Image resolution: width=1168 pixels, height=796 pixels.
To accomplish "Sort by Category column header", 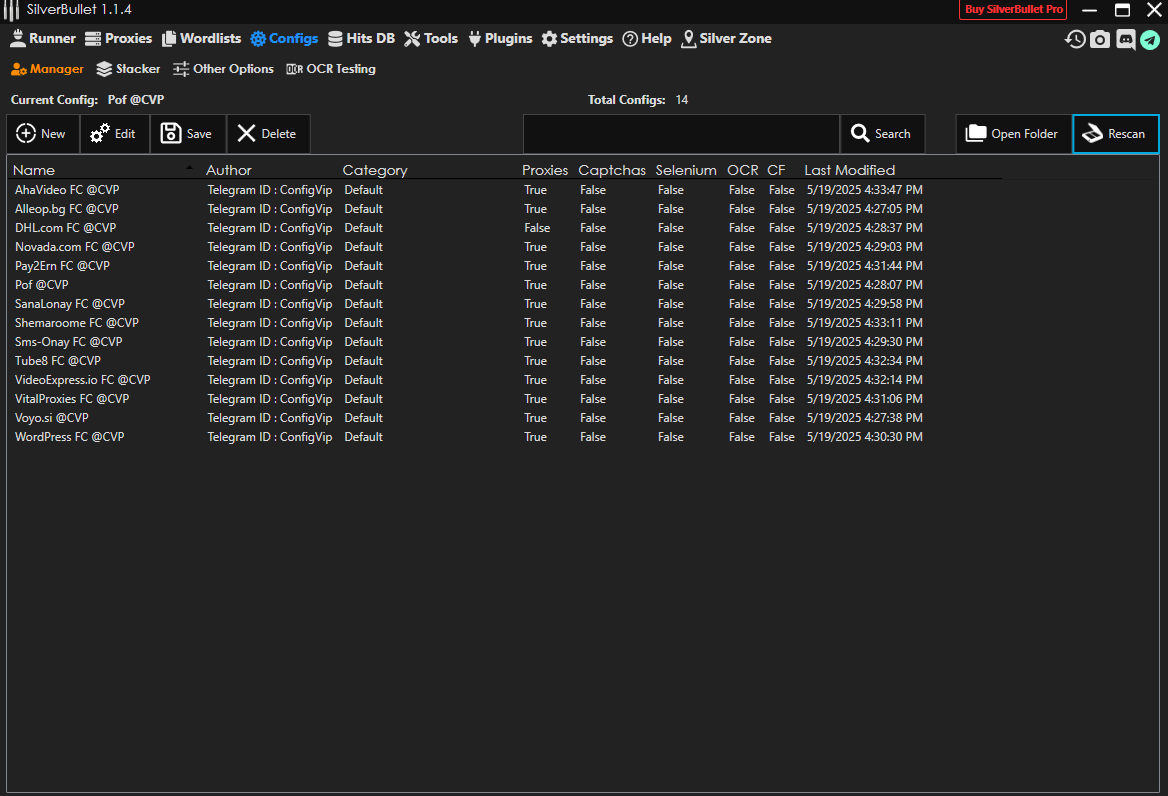I will (x=375, y=171).
